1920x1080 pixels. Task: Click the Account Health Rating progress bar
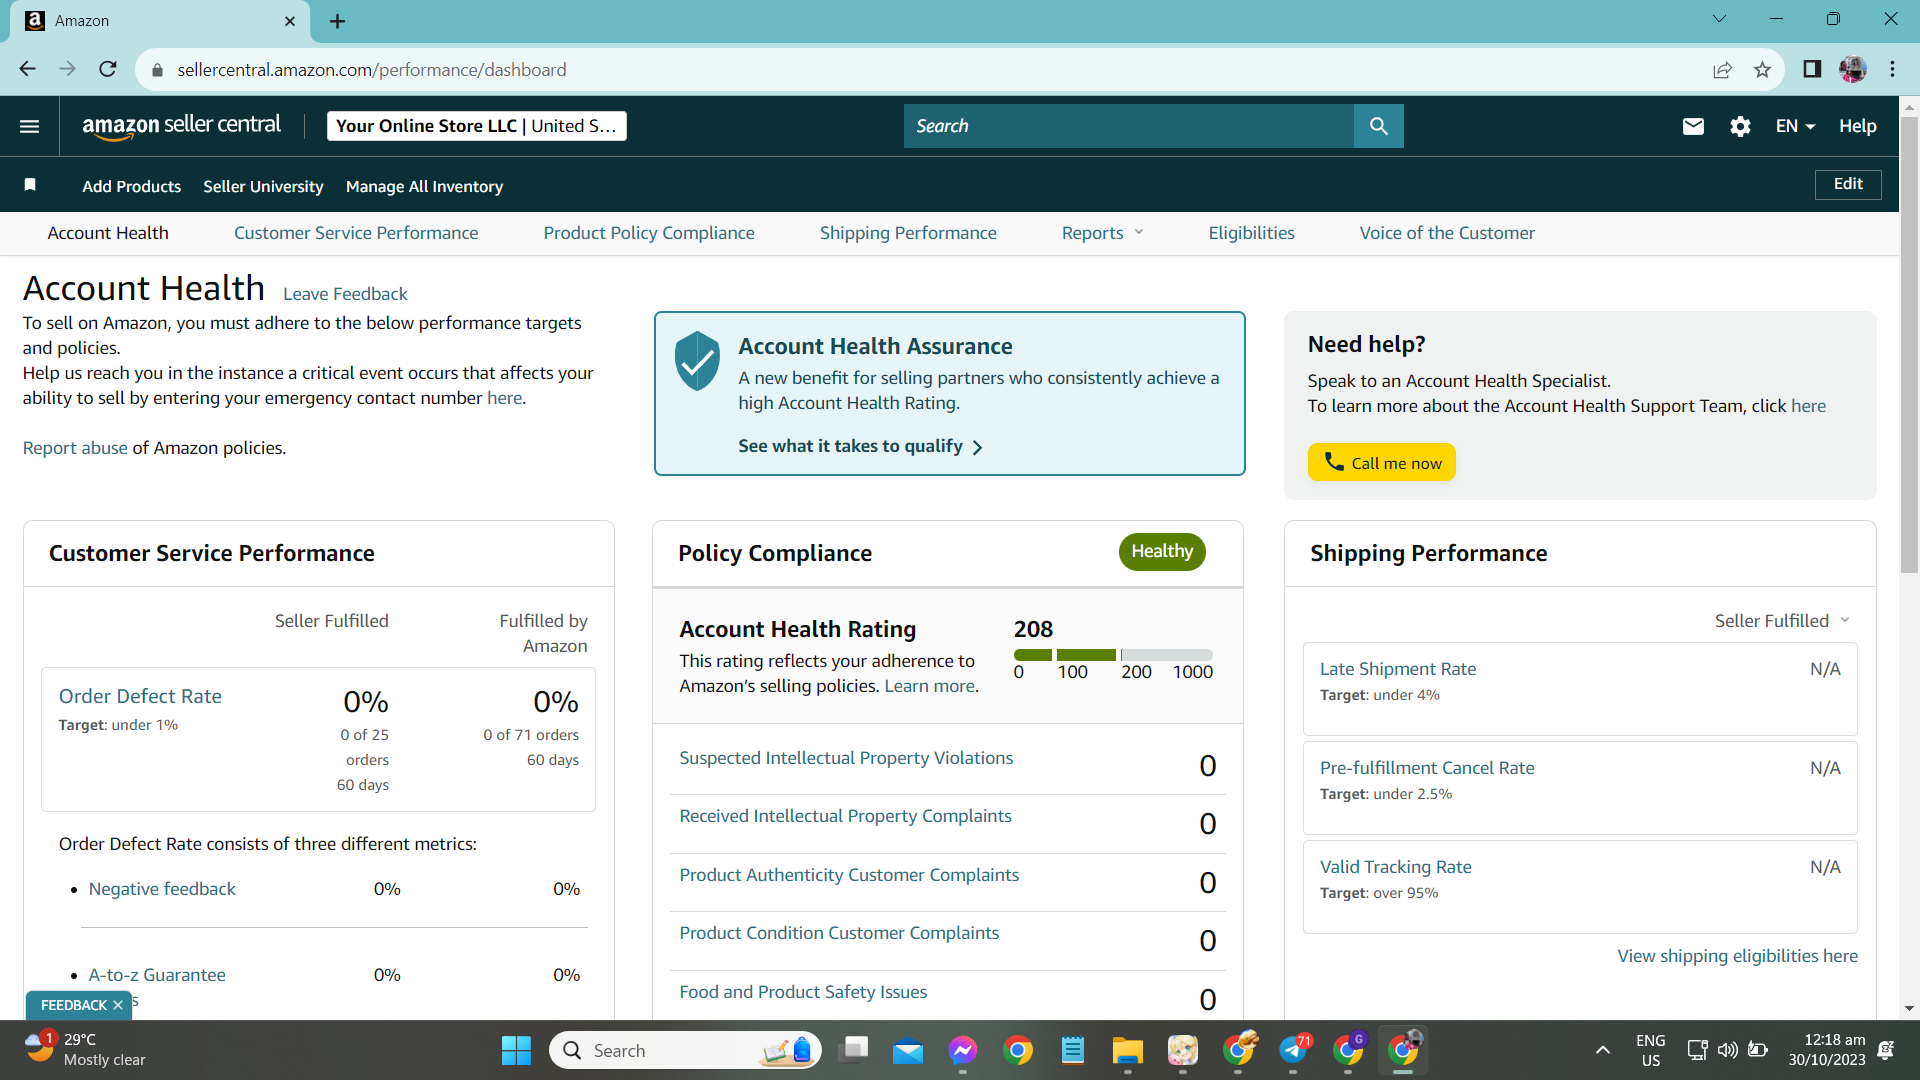point(1113,655)
